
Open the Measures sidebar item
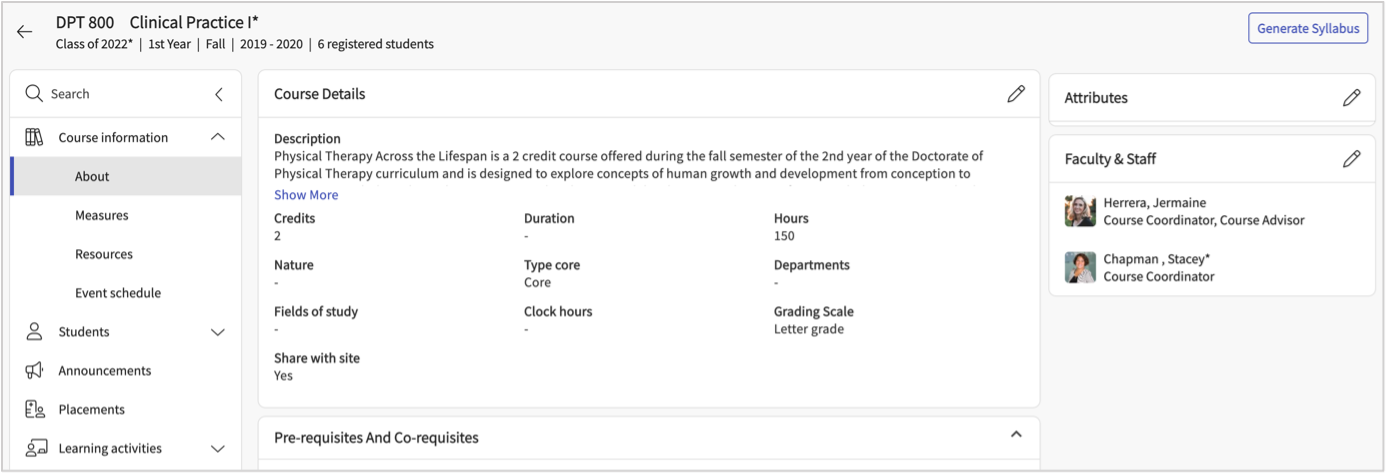pyautogui.click(x=102, y=215)
